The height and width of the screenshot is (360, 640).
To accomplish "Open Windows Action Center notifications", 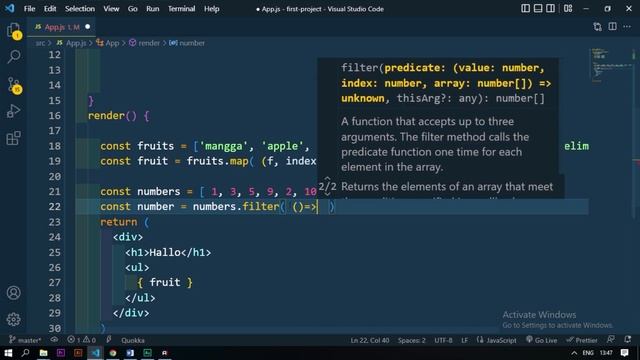I will [x=624, y=353].
